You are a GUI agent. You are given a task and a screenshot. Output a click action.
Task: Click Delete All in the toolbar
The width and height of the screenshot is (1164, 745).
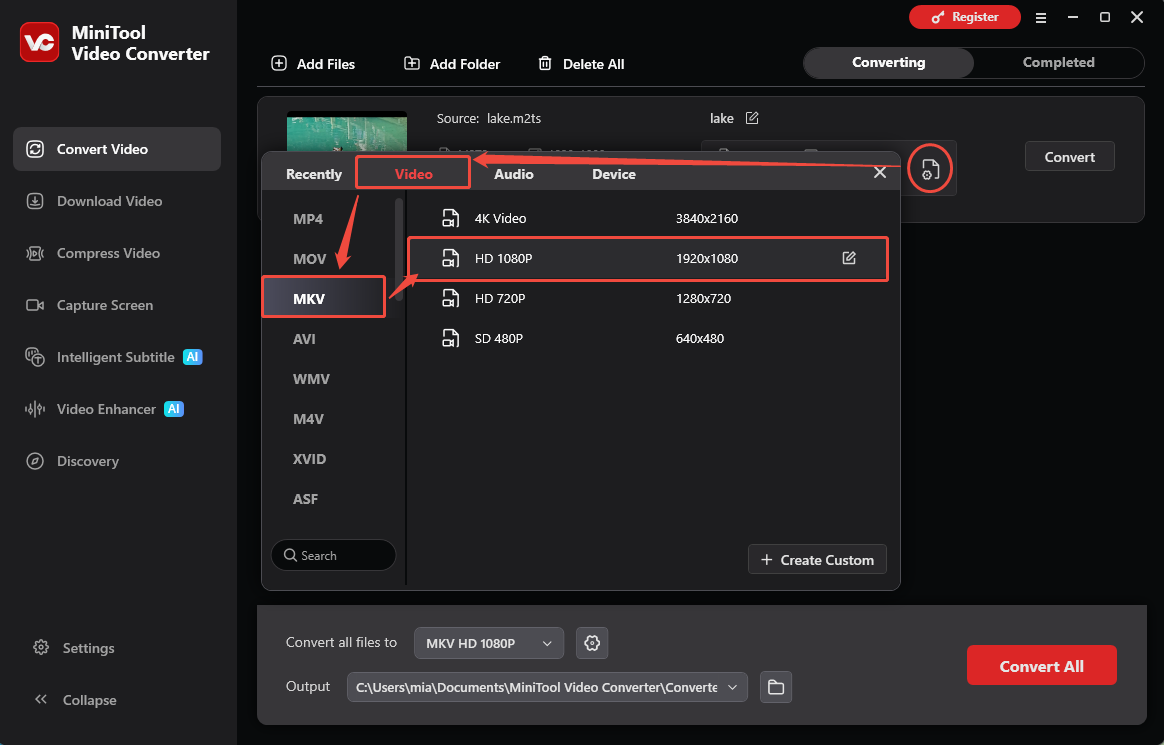pyautogui.click(x=581, y=64)
